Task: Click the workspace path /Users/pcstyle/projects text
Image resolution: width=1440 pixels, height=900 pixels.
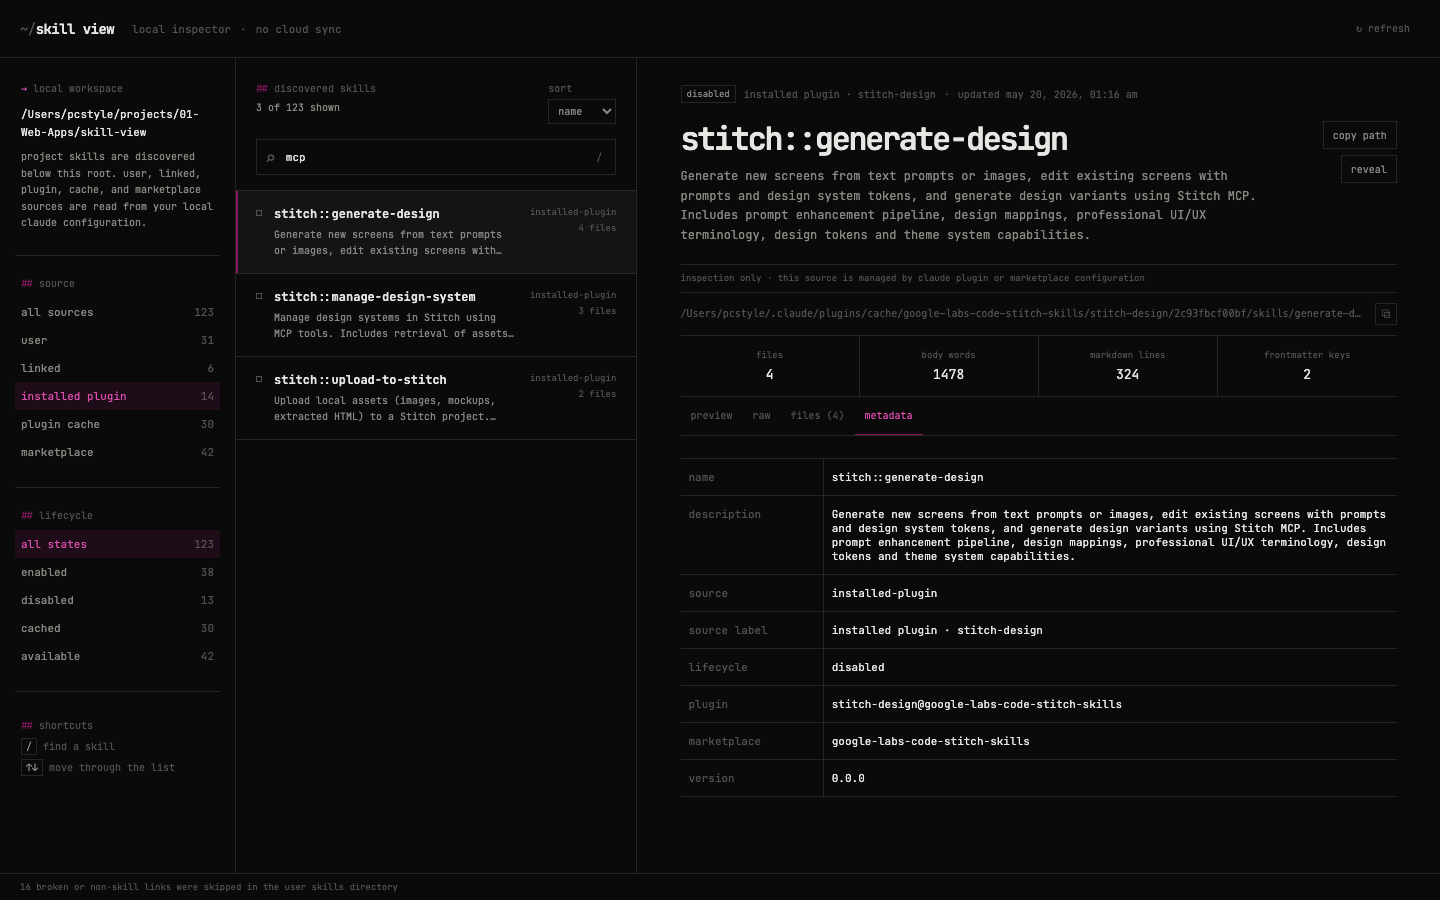Action: tap(110, 123)
